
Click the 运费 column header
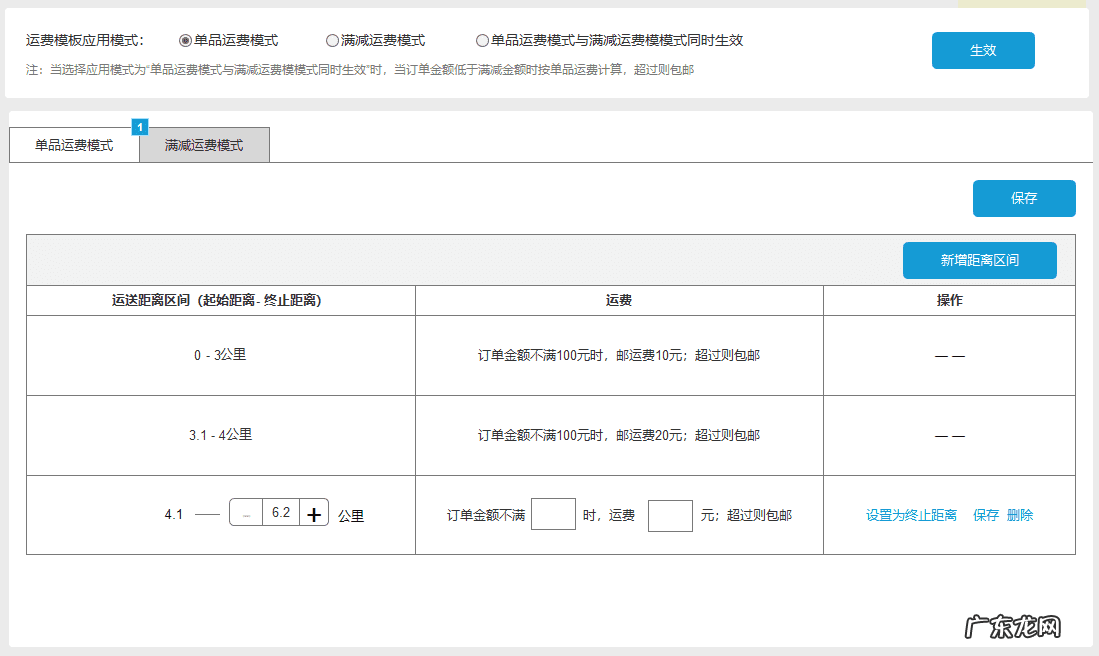point(618,300)
